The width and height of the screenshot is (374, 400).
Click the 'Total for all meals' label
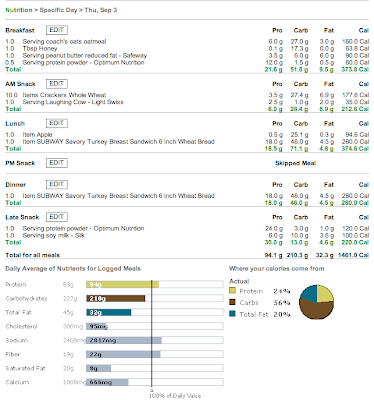pos(33,255)
